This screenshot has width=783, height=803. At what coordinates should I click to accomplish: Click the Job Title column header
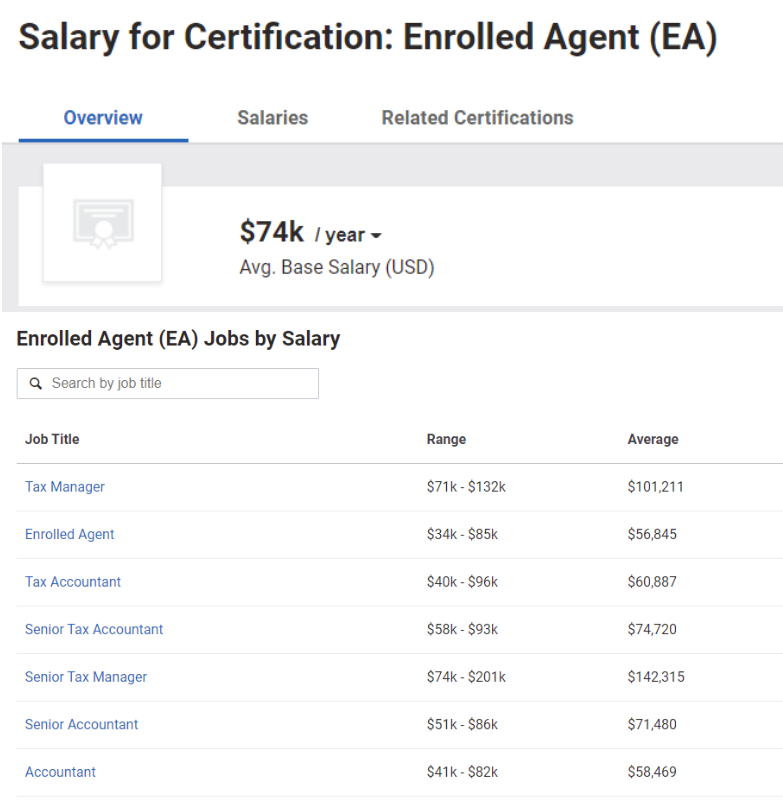52,439
